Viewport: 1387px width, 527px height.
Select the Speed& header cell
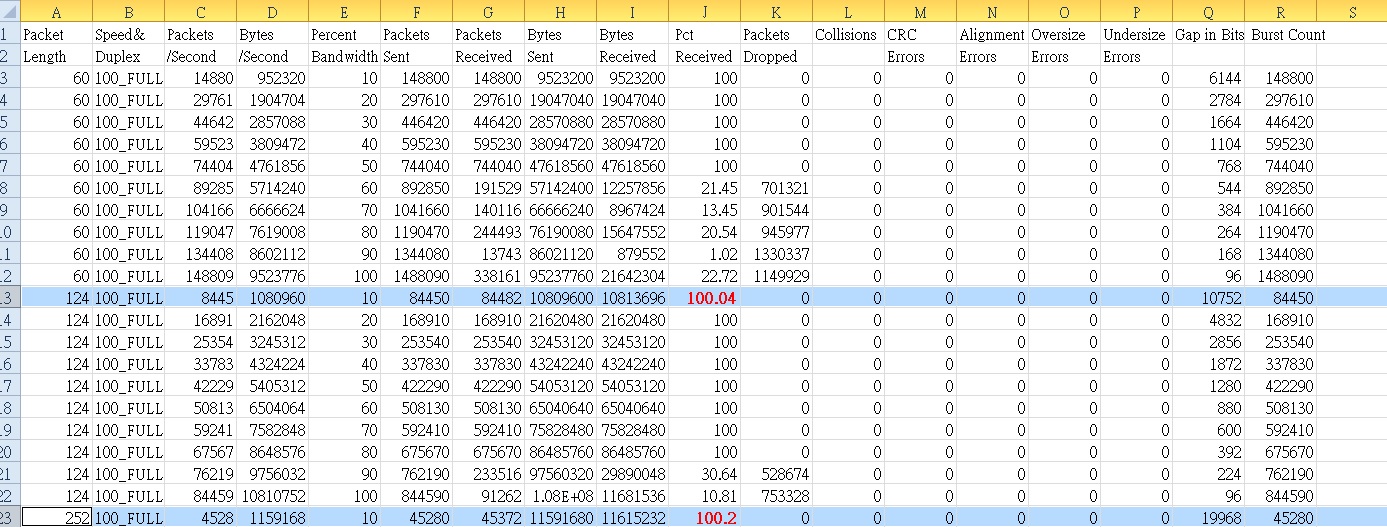[128, 34]
